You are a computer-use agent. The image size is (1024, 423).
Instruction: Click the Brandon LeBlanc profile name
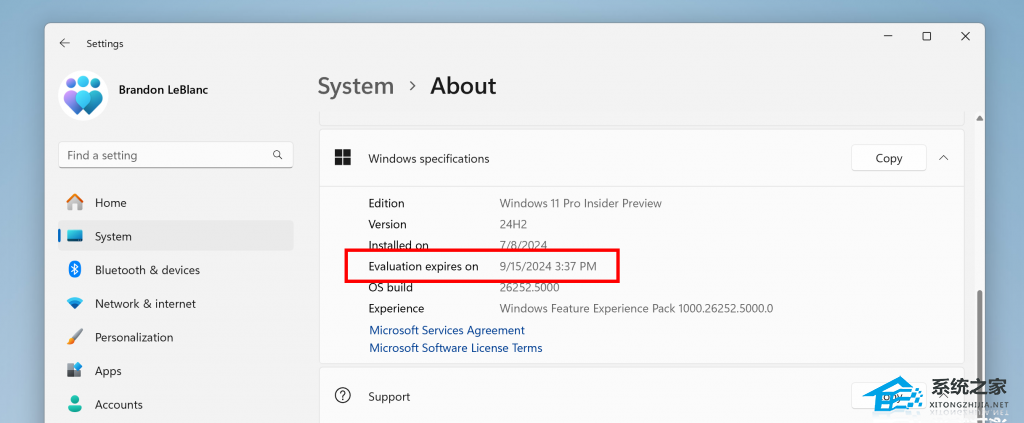163,90
